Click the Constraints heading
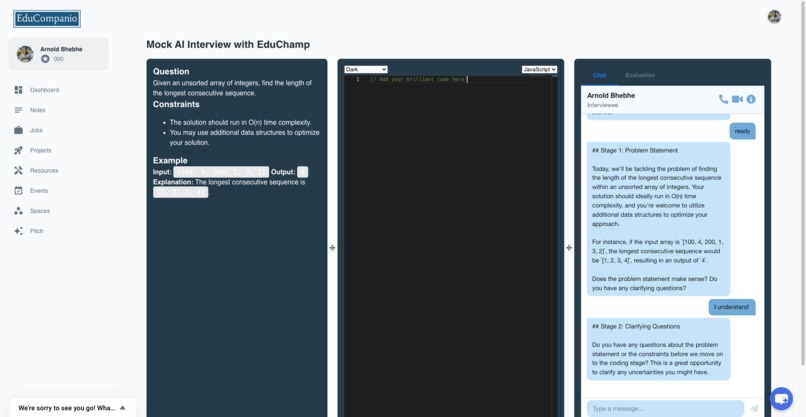The width and height of the screenshot is (806, 417). [176, 104]
